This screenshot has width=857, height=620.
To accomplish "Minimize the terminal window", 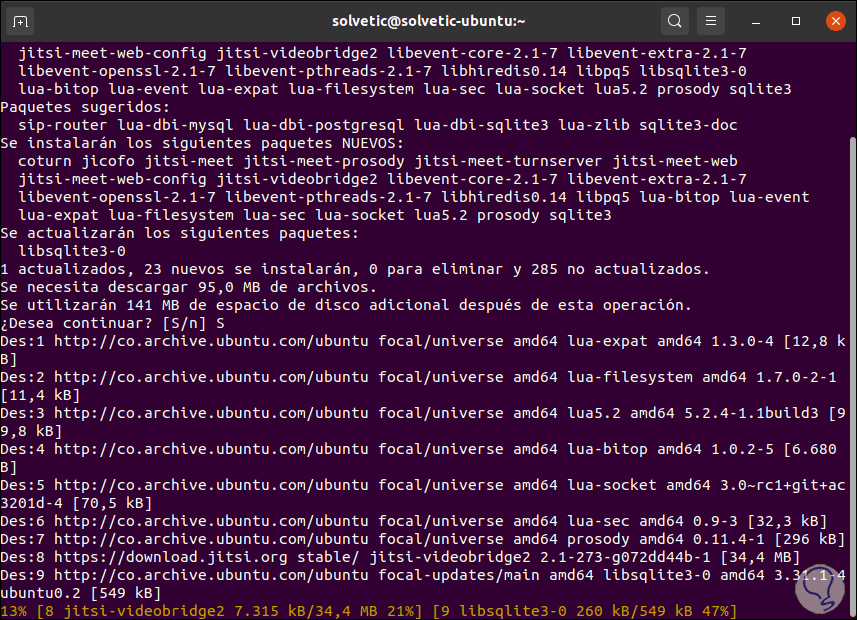I will (756, 21).
